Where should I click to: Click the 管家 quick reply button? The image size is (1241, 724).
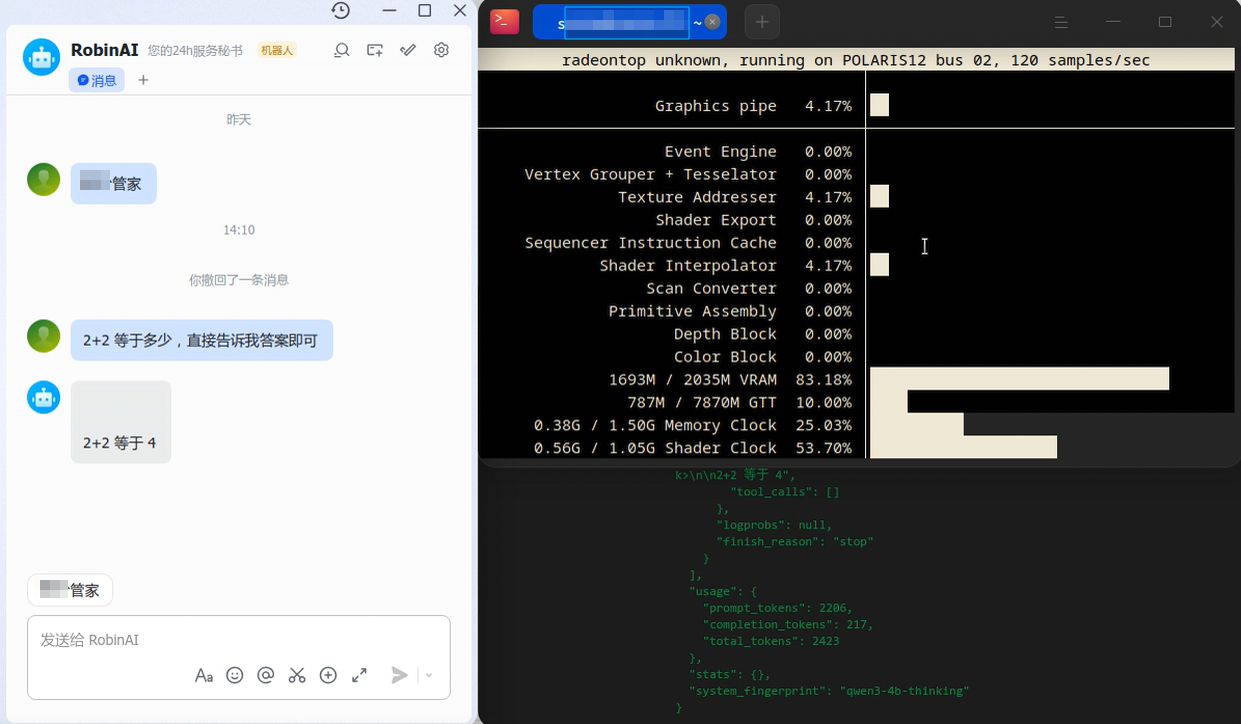coord(70,590)
